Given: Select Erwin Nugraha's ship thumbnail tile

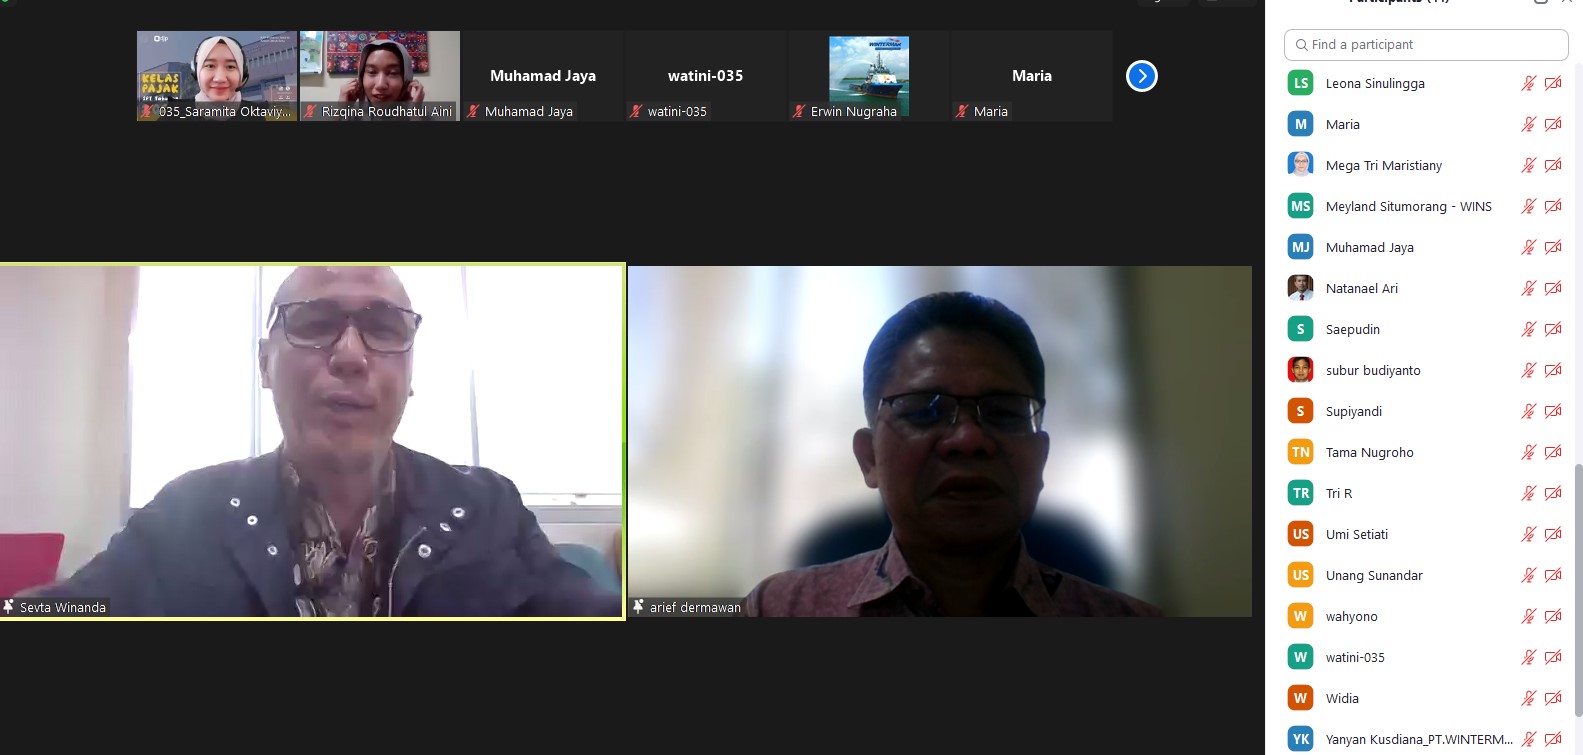Looking at the screenshot, I should pyautogui.click(x=868, y=76).
